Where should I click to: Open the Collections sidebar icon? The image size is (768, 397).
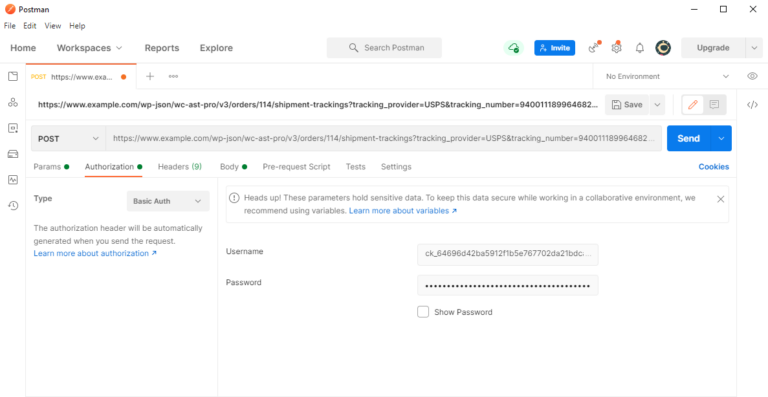[13, 76]
